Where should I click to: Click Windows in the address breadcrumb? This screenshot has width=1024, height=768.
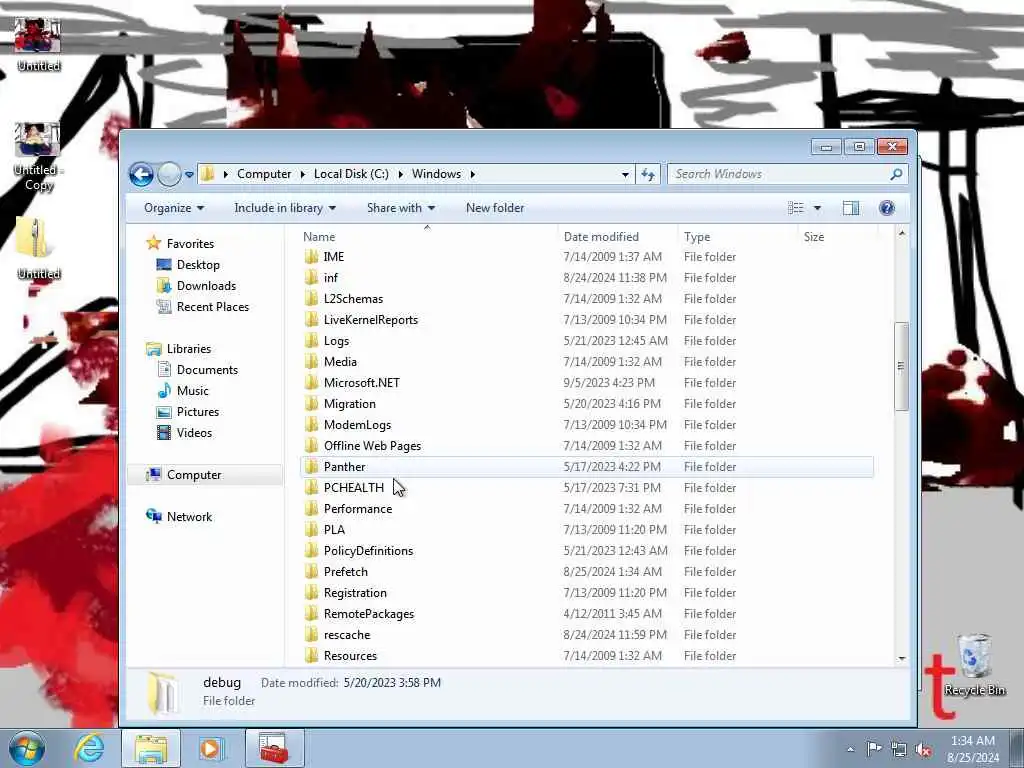(x=436, y=174)
